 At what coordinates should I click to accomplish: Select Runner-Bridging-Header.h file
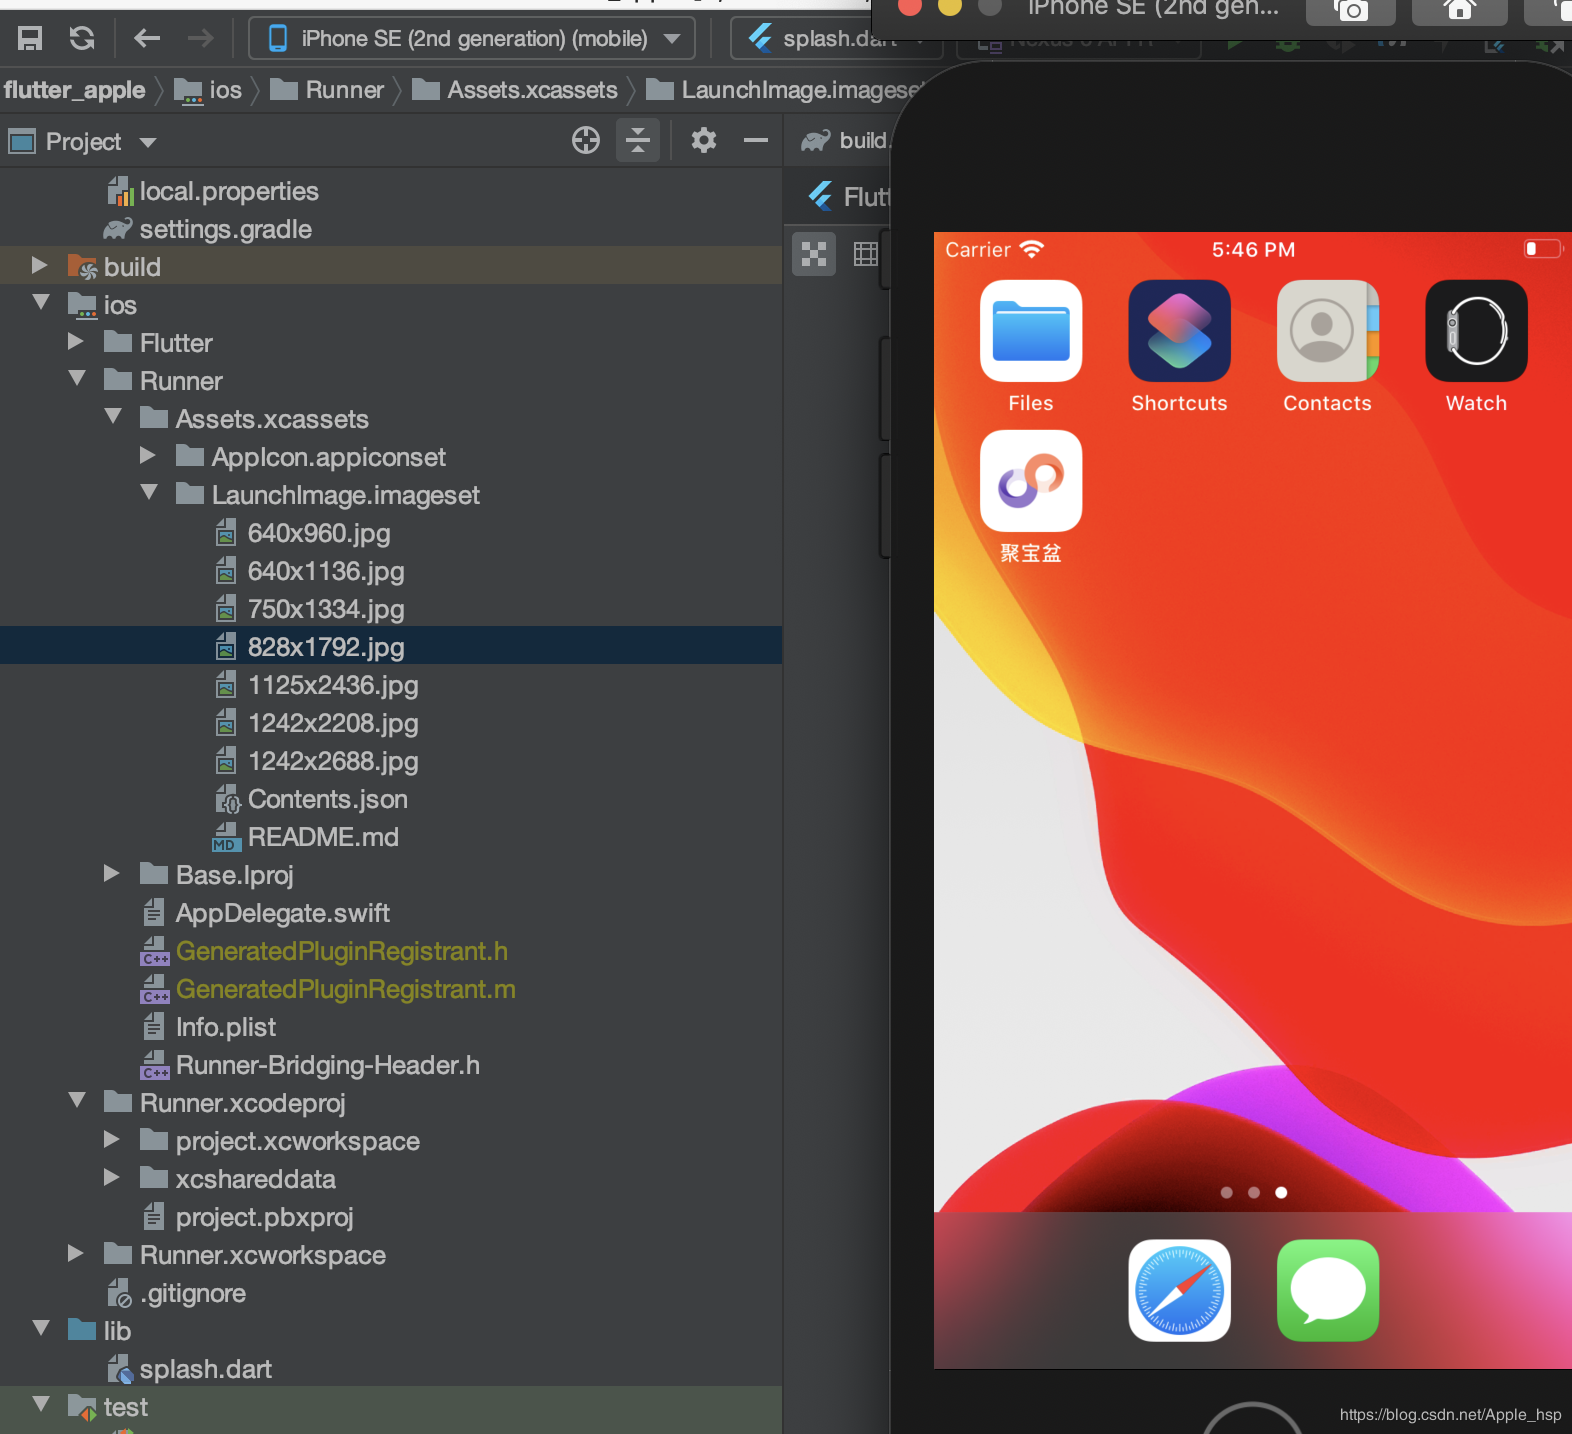(x=328, y=1065)
